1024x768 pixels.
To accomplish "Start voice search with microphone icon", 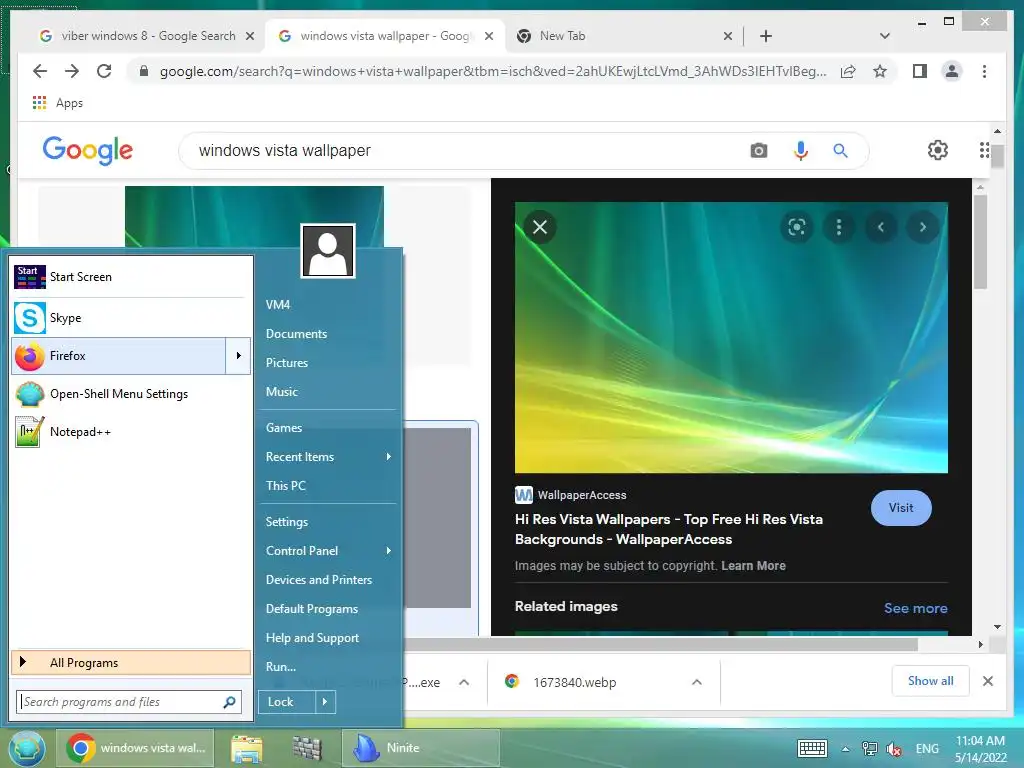I will [x=801, y=151].
